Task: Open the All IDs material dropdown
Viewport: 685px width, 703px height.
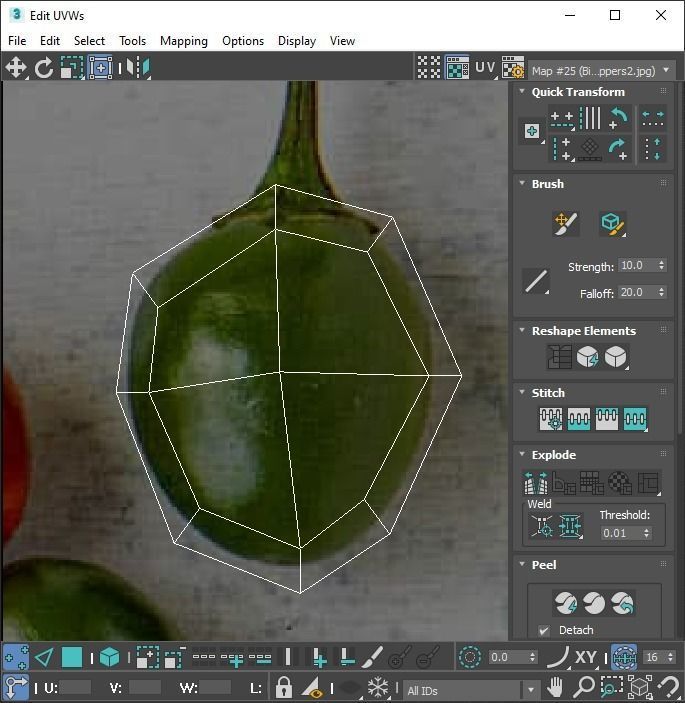Action: click(470, 690)
